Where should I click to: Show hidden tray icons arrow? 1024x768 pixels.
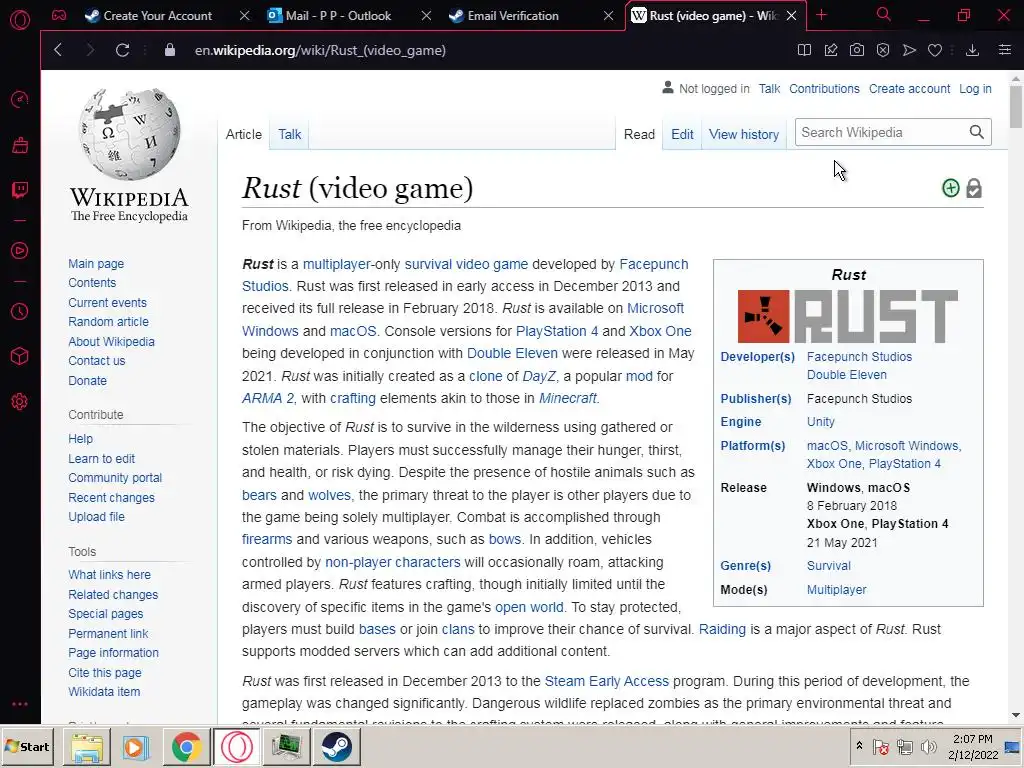point(859,746)
